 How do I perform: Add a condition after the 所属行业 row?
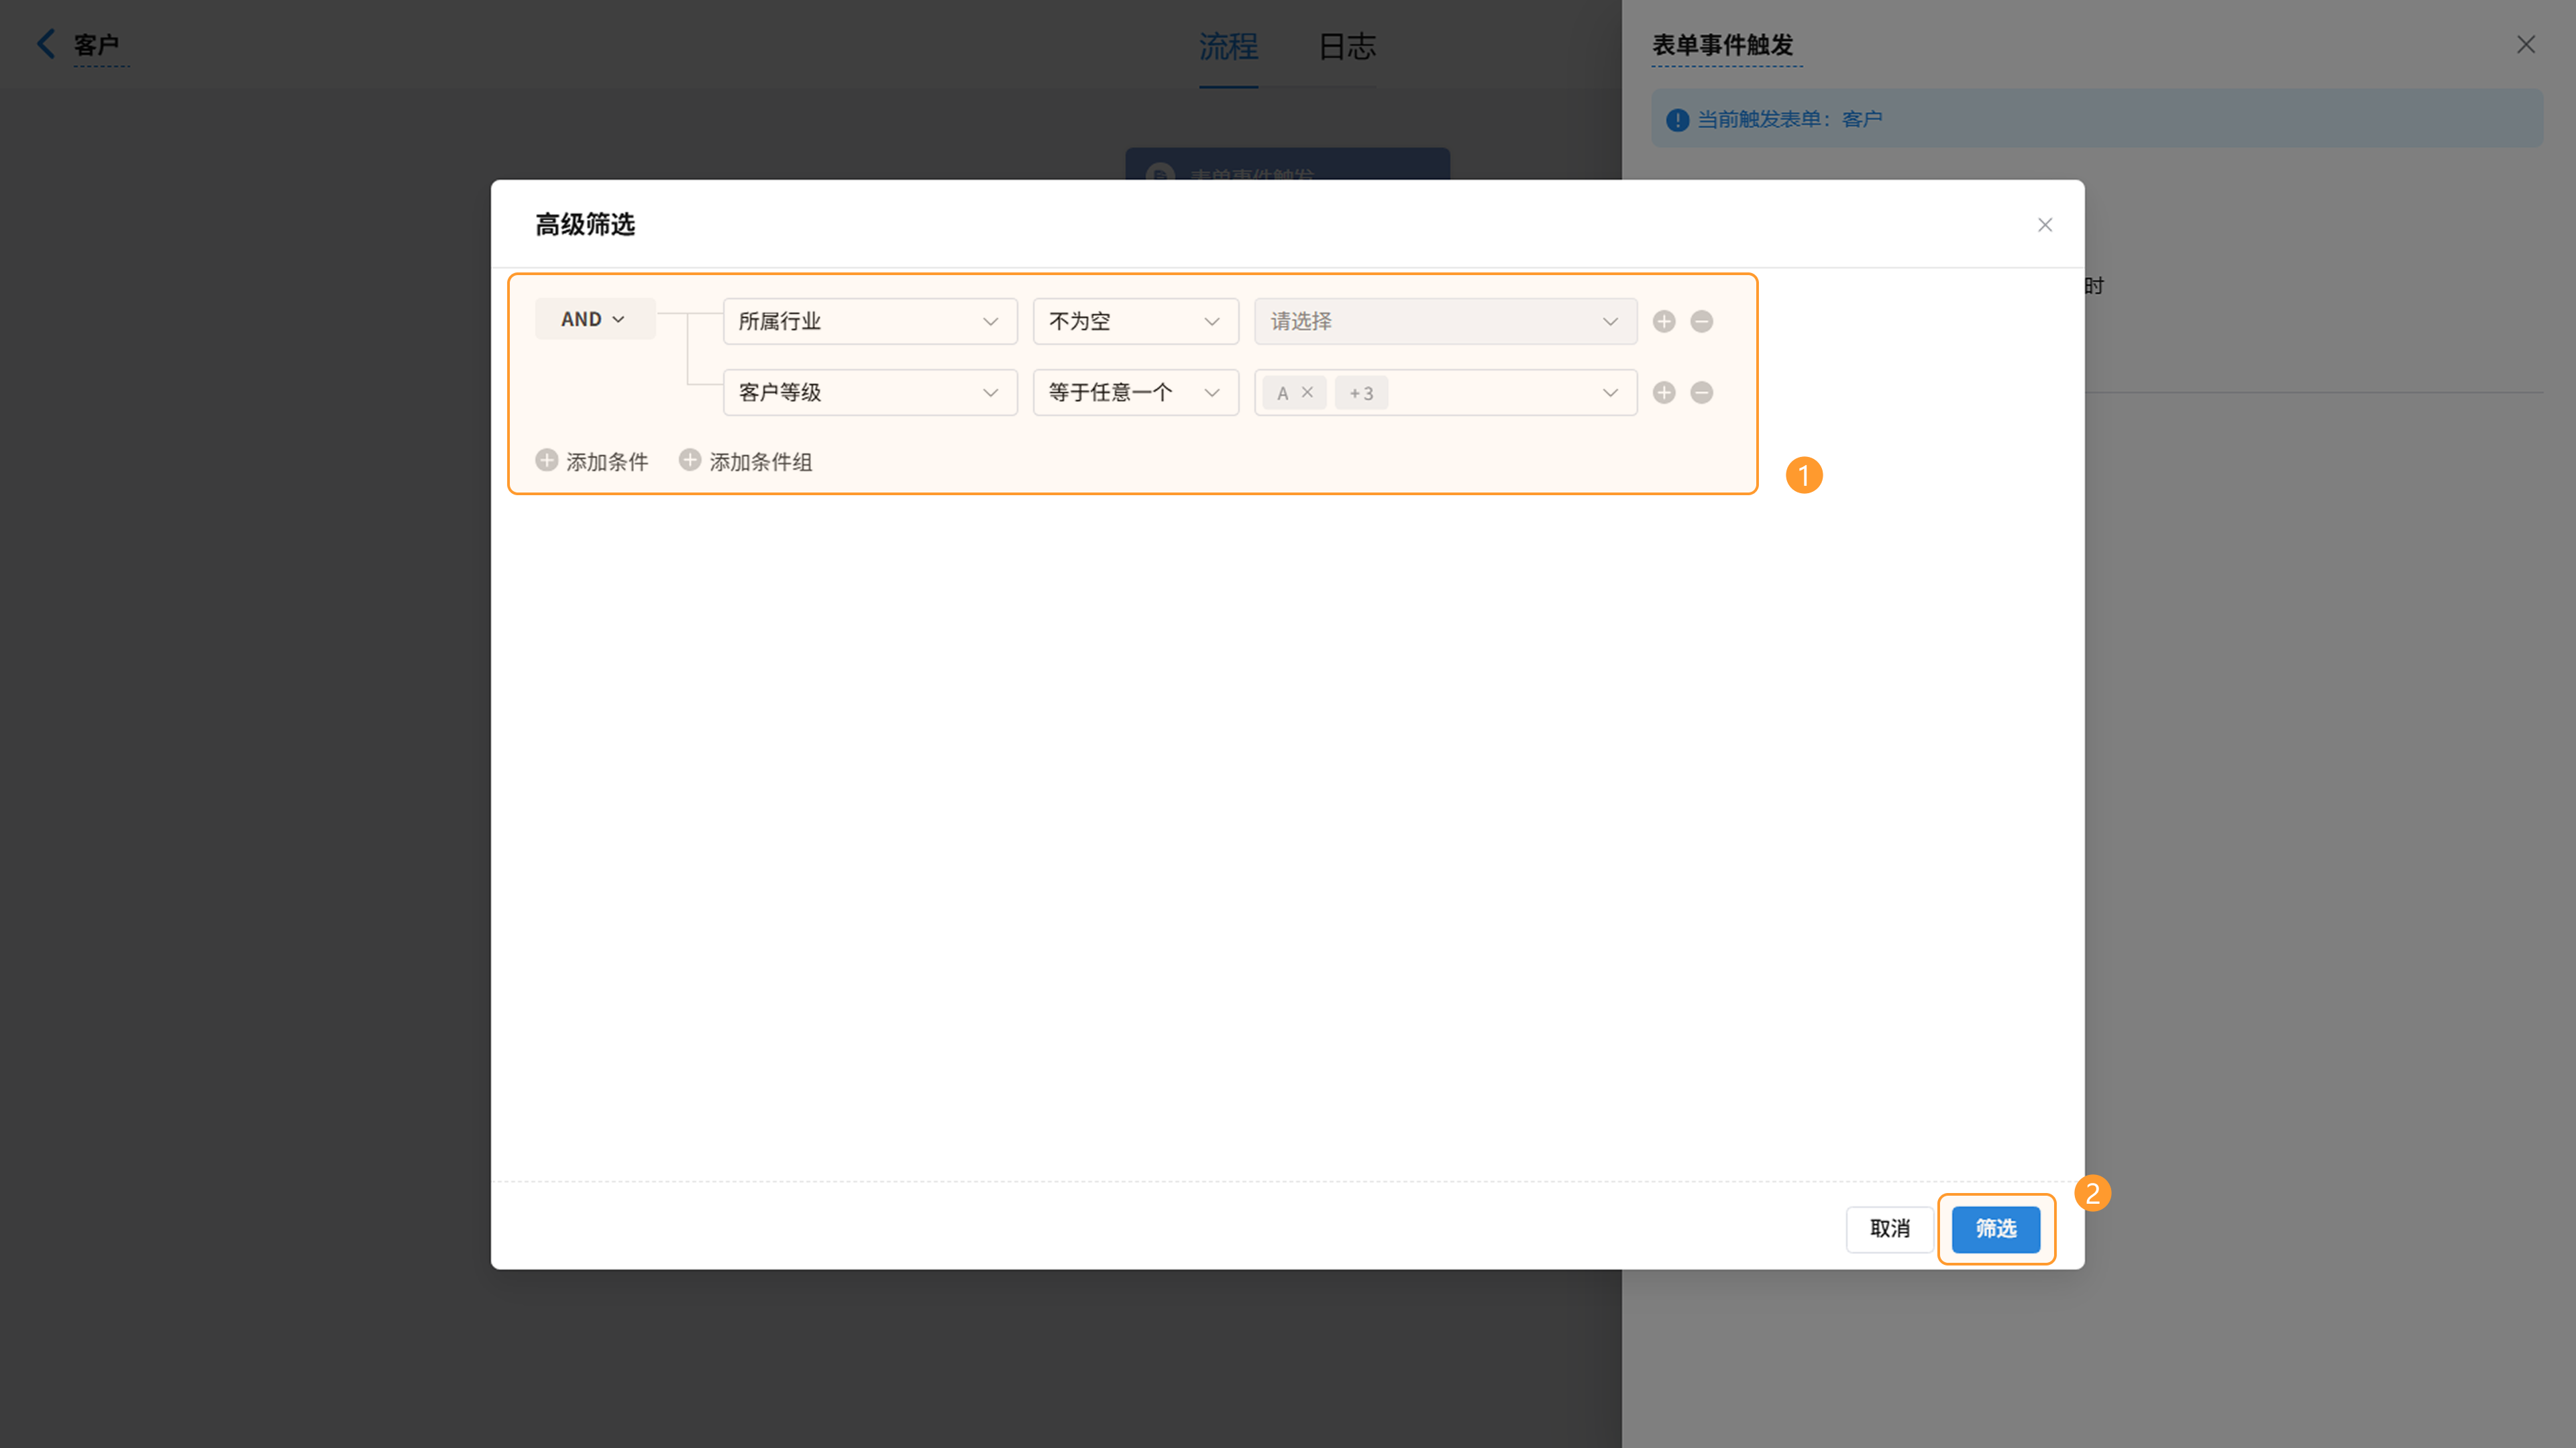[x=1664, y=321]
